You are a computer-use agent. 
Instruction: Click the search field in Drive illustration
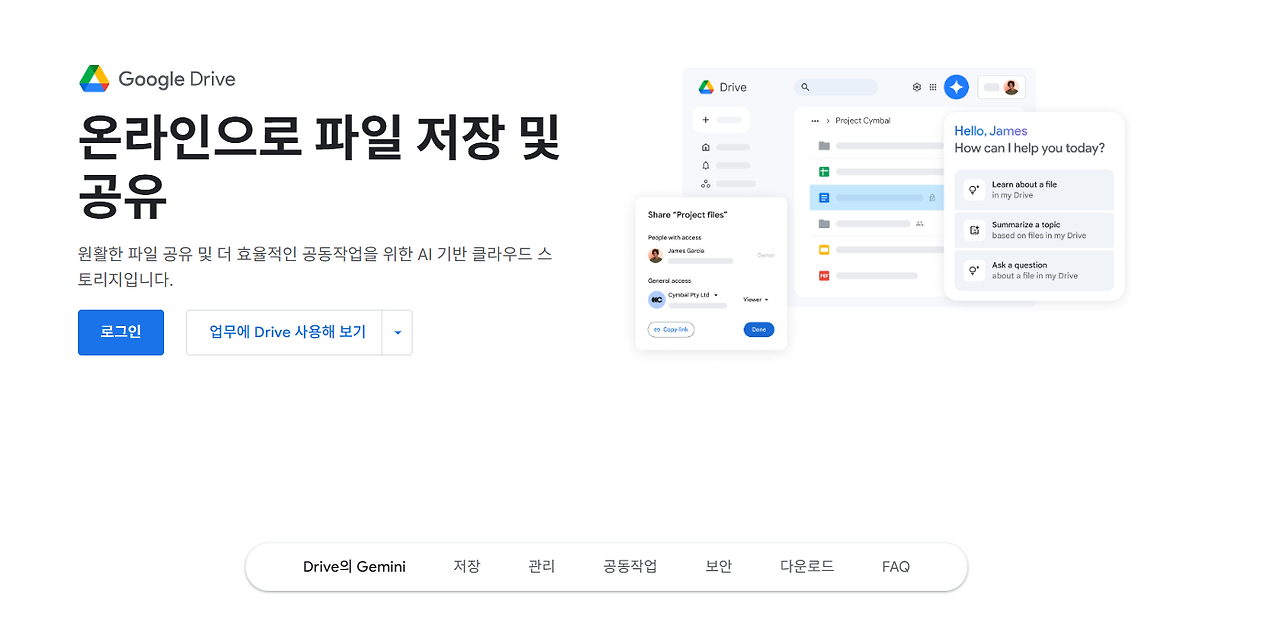coord(836,87)
